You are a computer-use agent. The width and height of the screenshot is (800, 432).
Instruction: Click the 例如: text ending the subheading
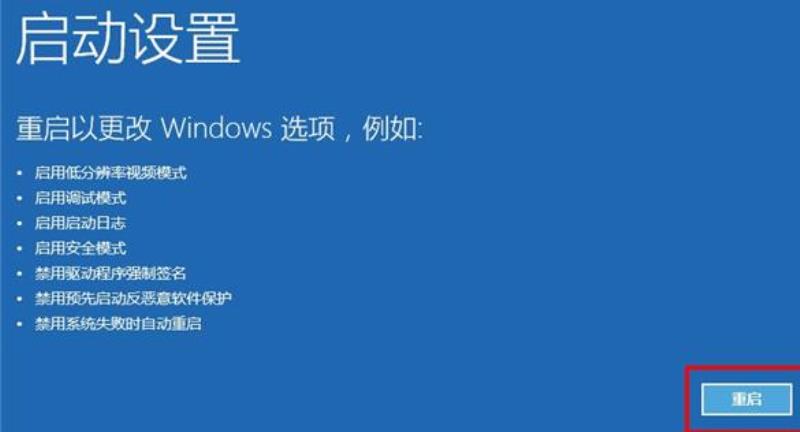pyautogui.click(x=392, y=128)
